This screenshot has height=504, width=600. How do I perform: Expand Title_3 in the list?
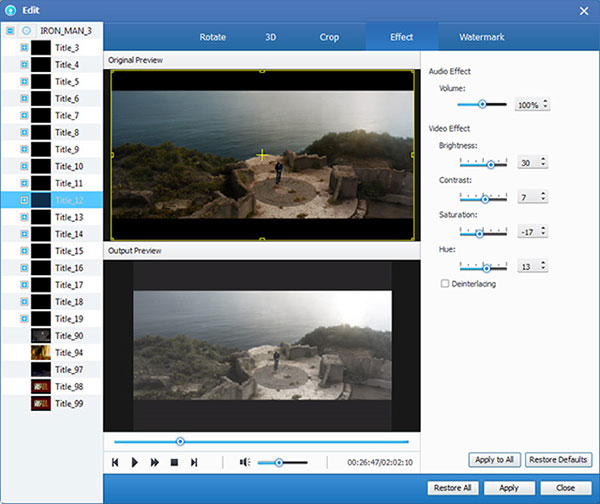pos(24,48)
